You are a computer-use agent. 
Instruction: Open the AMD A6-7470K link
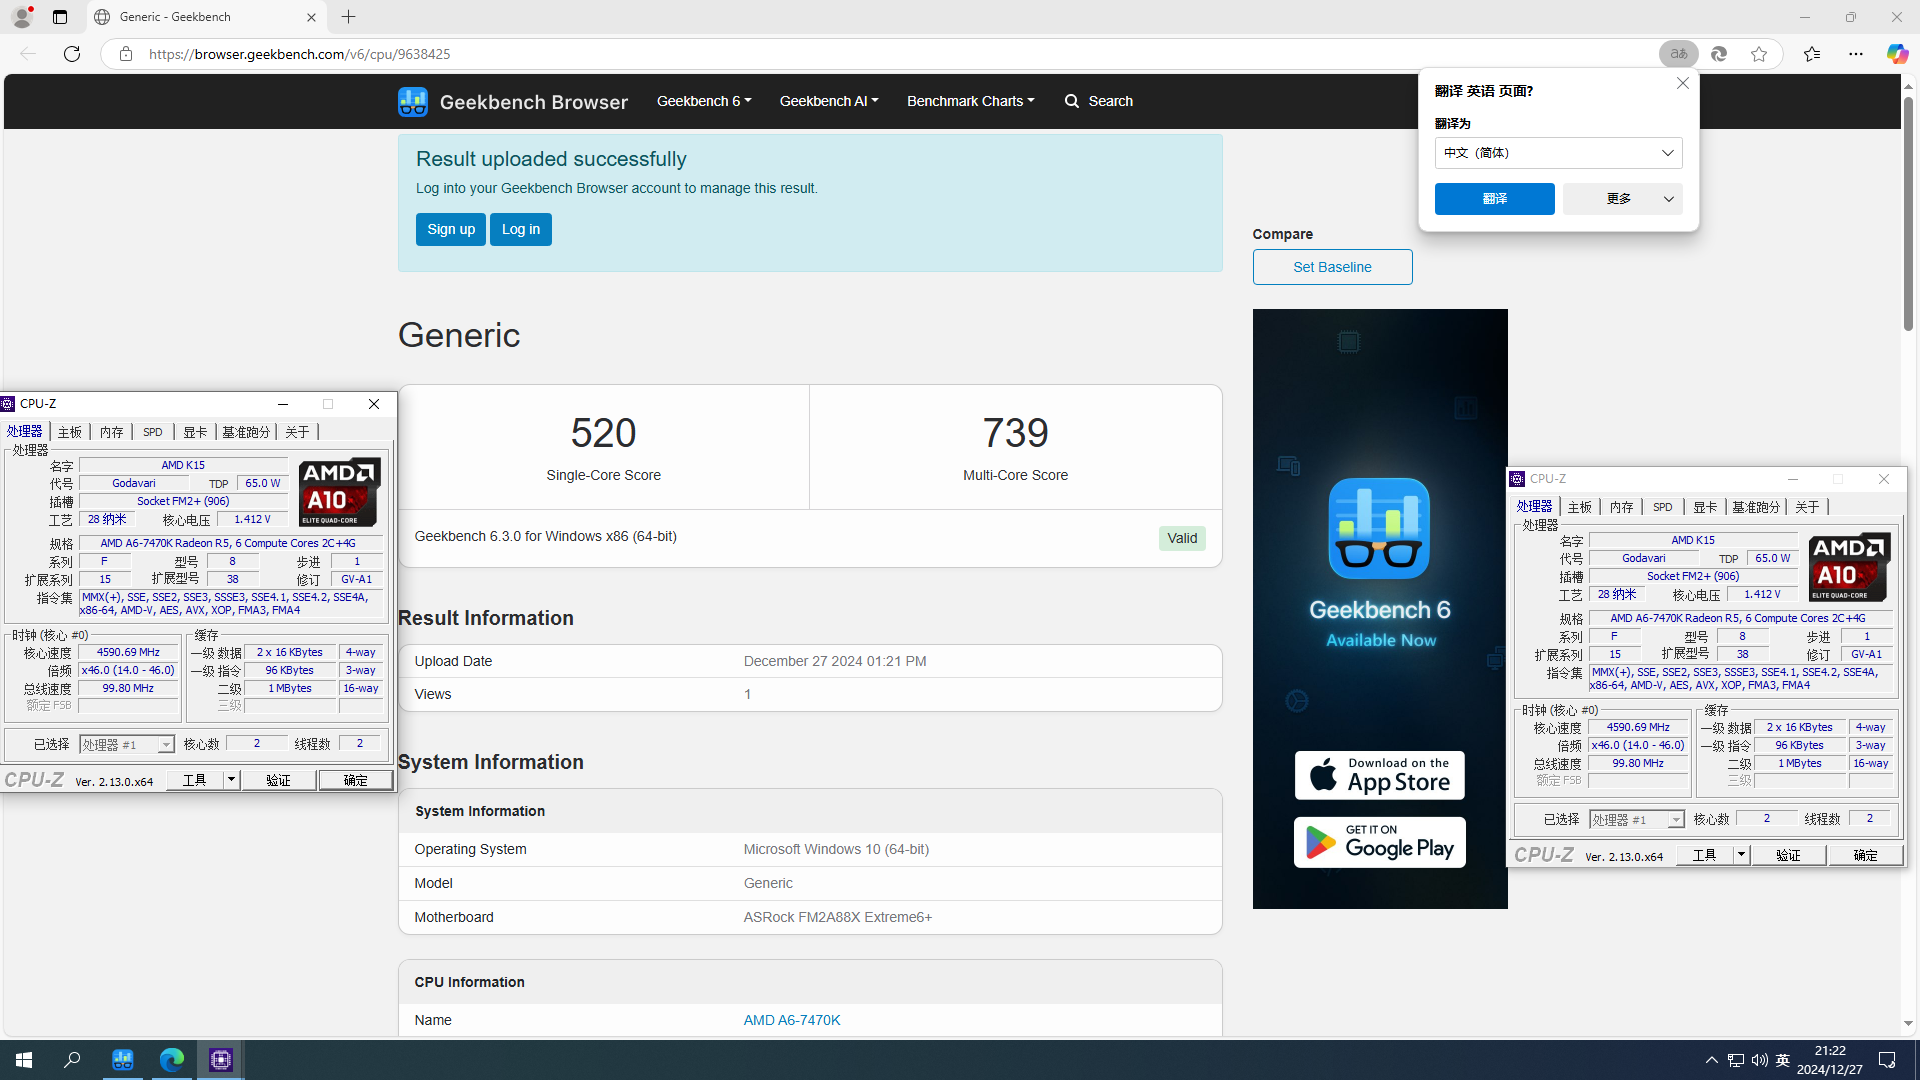792,1020
